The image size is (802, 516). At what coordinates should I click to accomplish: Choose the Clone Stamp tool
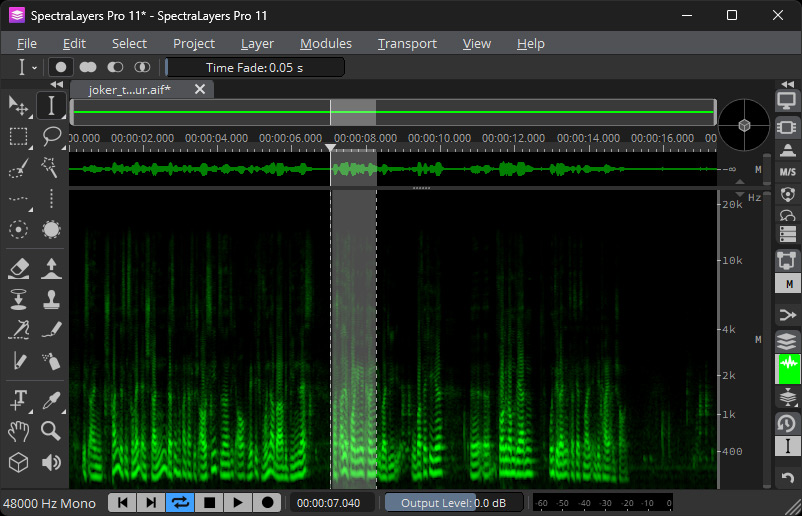click(x=51, y=299)
